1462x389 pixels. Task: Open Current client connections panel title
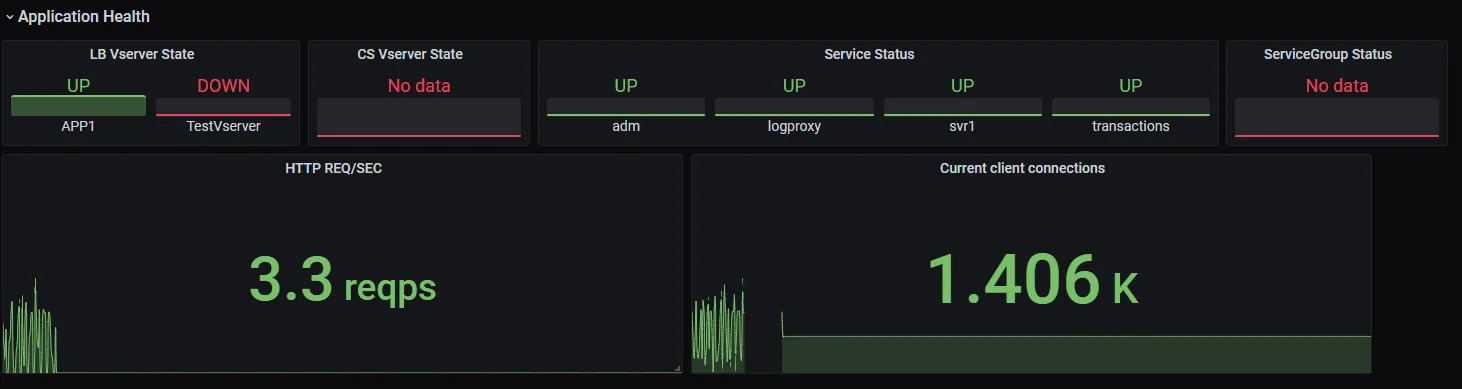1022,168
